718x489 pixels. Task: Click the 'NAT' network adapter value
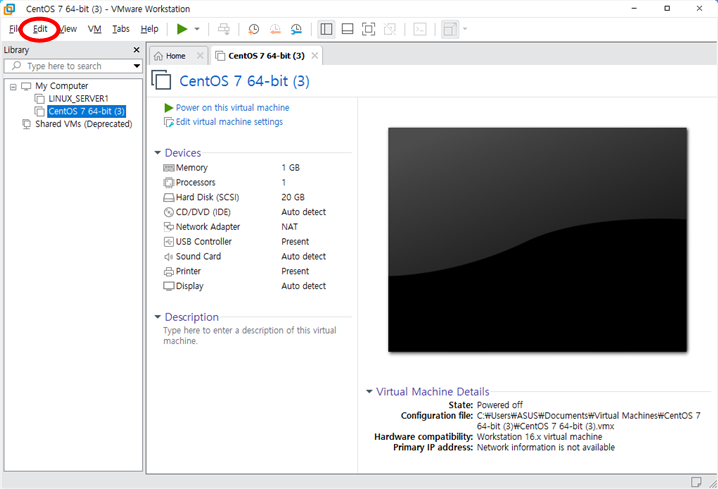coord(289,227)
